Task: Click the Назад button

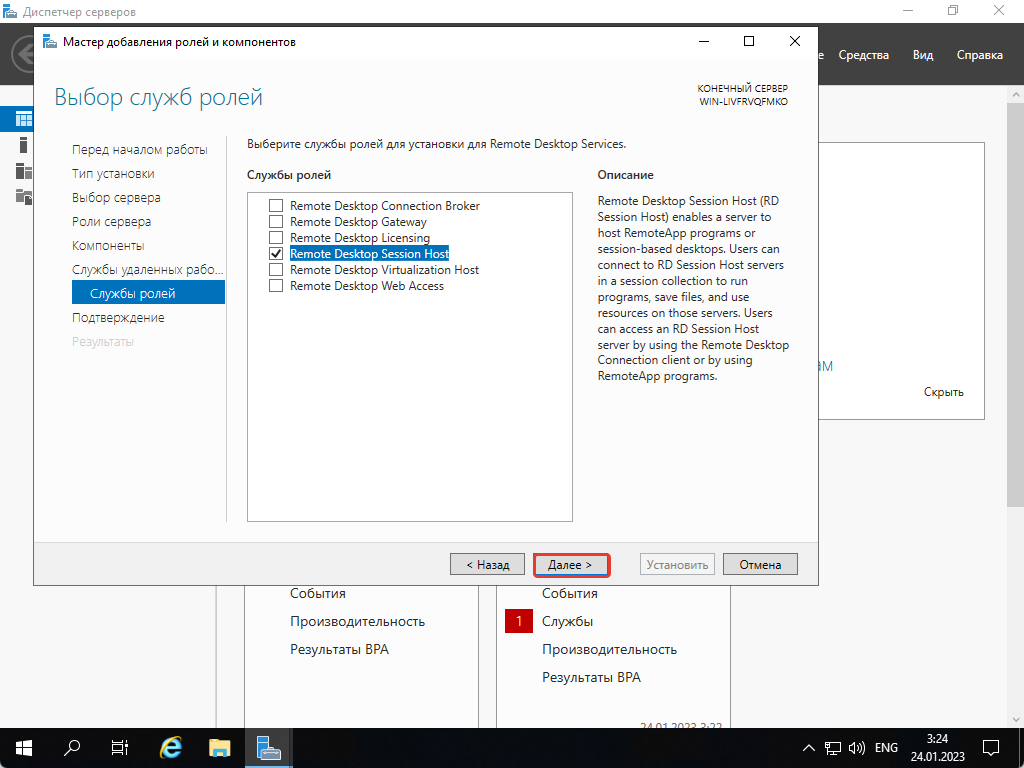Action: pos(487,565)
